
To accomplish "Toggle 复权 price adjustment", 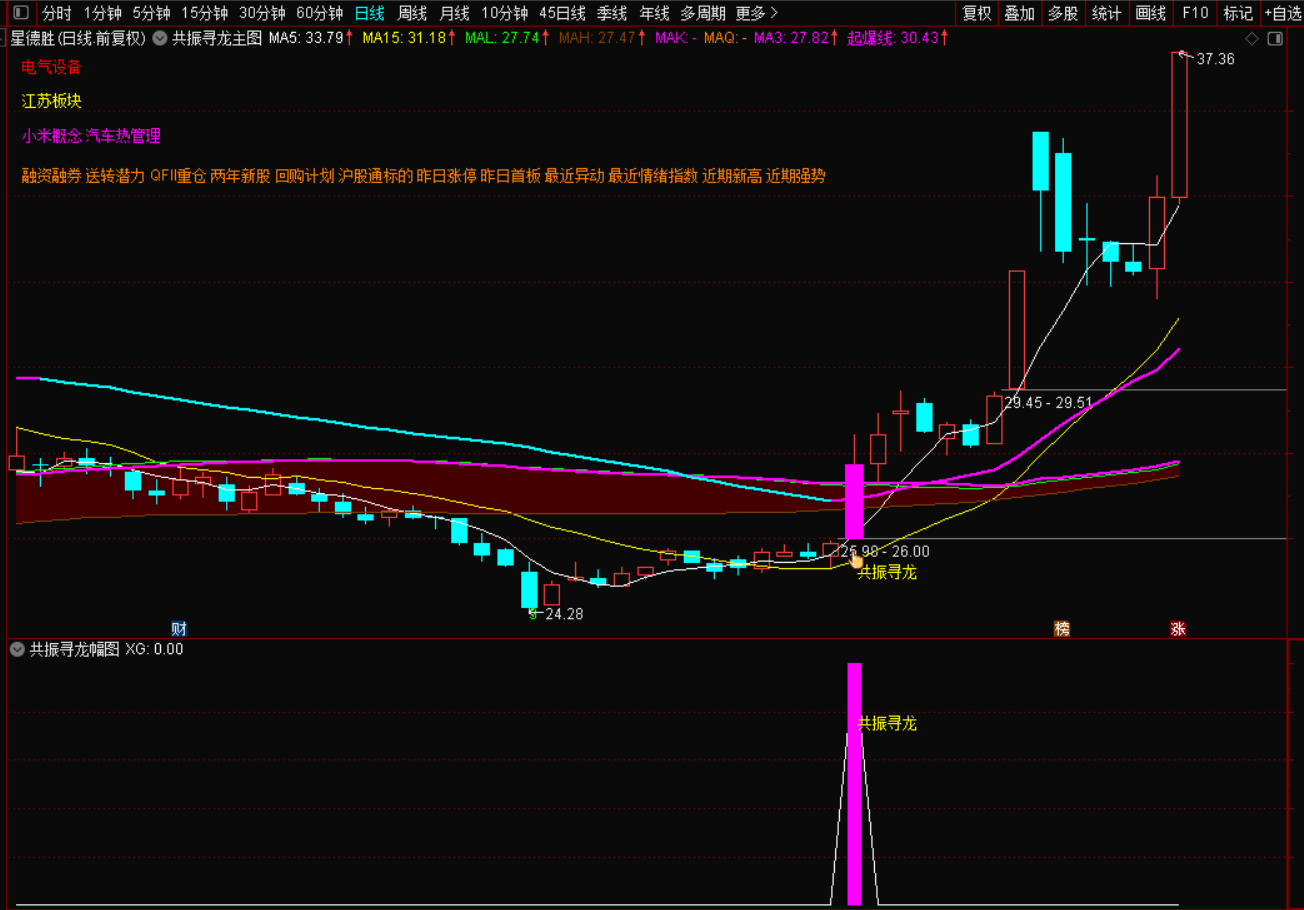I will click(977, 13).
